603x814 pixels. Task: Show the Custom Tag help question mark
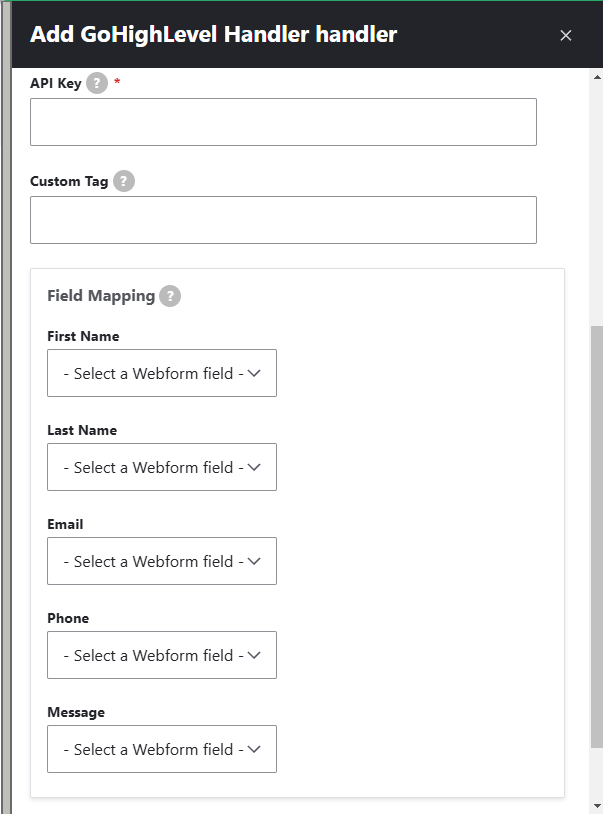pos(124,181)
